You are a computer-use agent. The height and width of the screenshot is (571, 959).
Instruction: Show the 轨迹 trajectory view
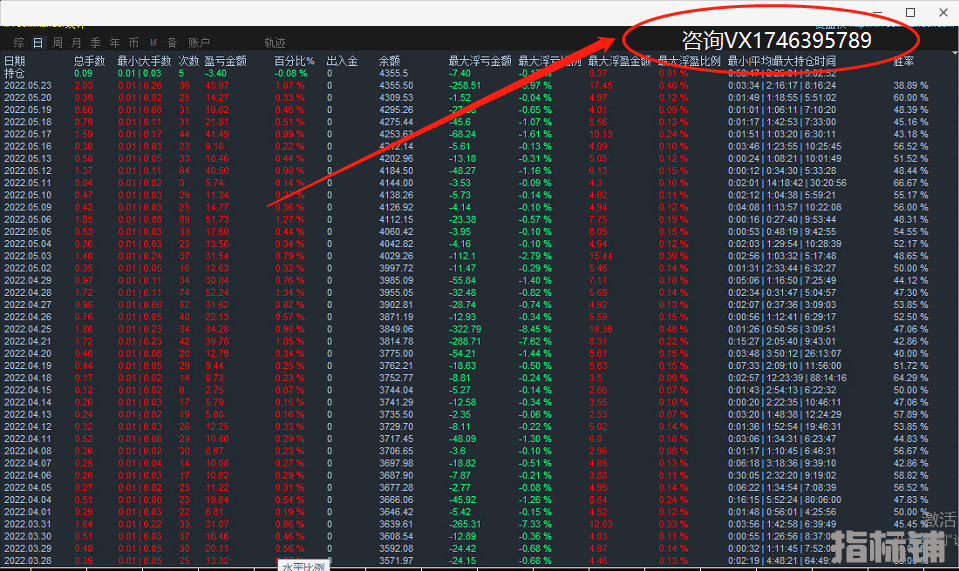click(275, 43)
